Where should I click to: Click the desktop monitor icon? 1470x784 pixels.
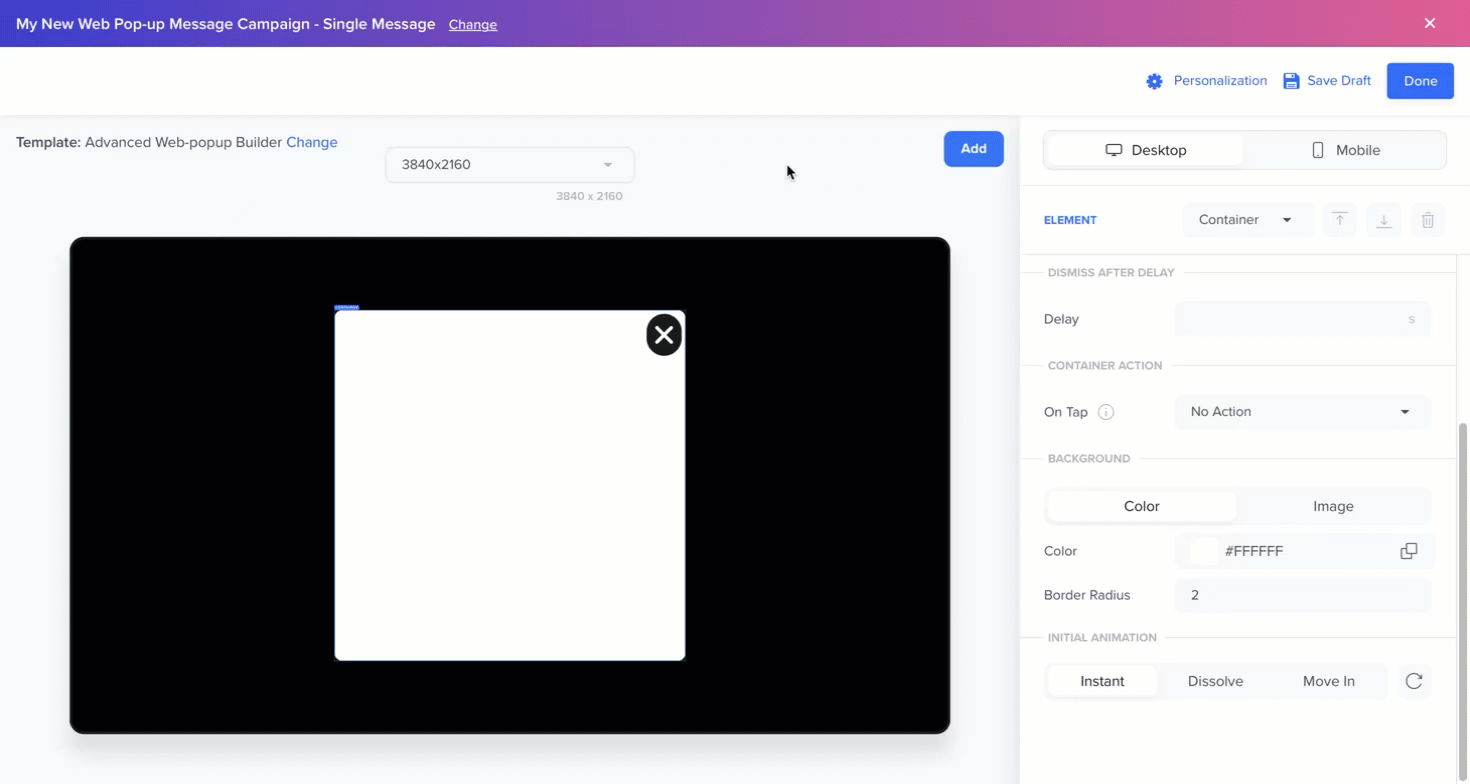[1113, 150]
